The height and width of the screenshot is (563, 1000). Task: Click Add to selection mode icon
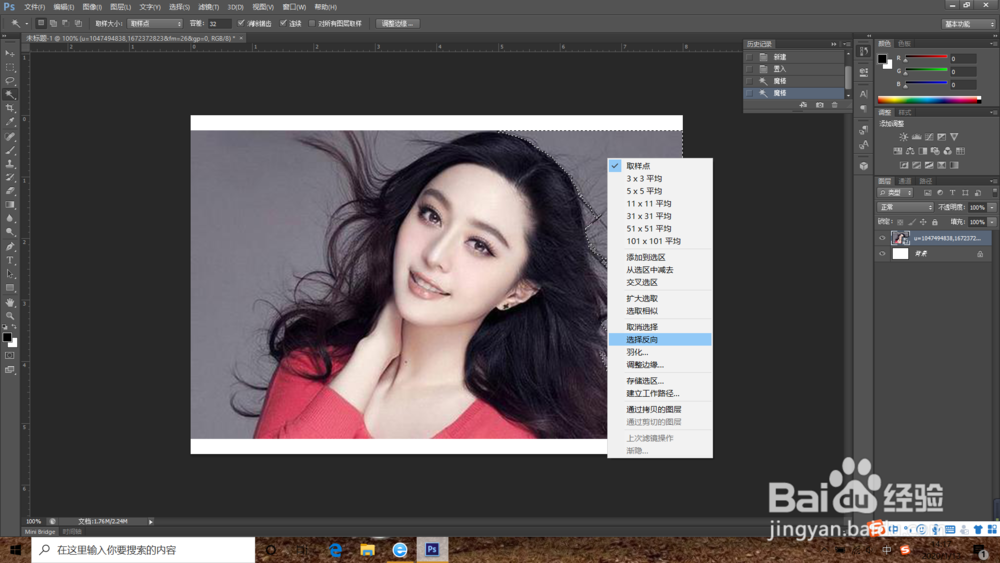pos(53,24)
